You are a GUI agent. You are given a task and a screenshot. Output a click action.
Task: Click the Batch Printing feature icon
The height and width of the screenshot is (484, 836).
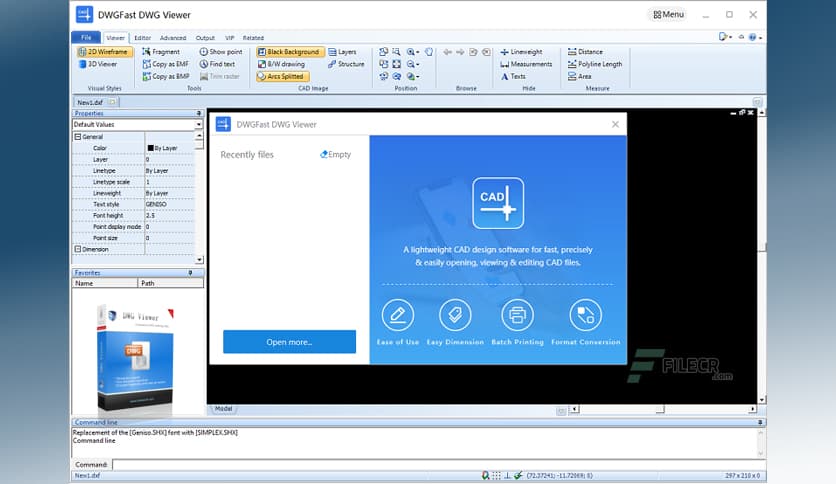517,314
